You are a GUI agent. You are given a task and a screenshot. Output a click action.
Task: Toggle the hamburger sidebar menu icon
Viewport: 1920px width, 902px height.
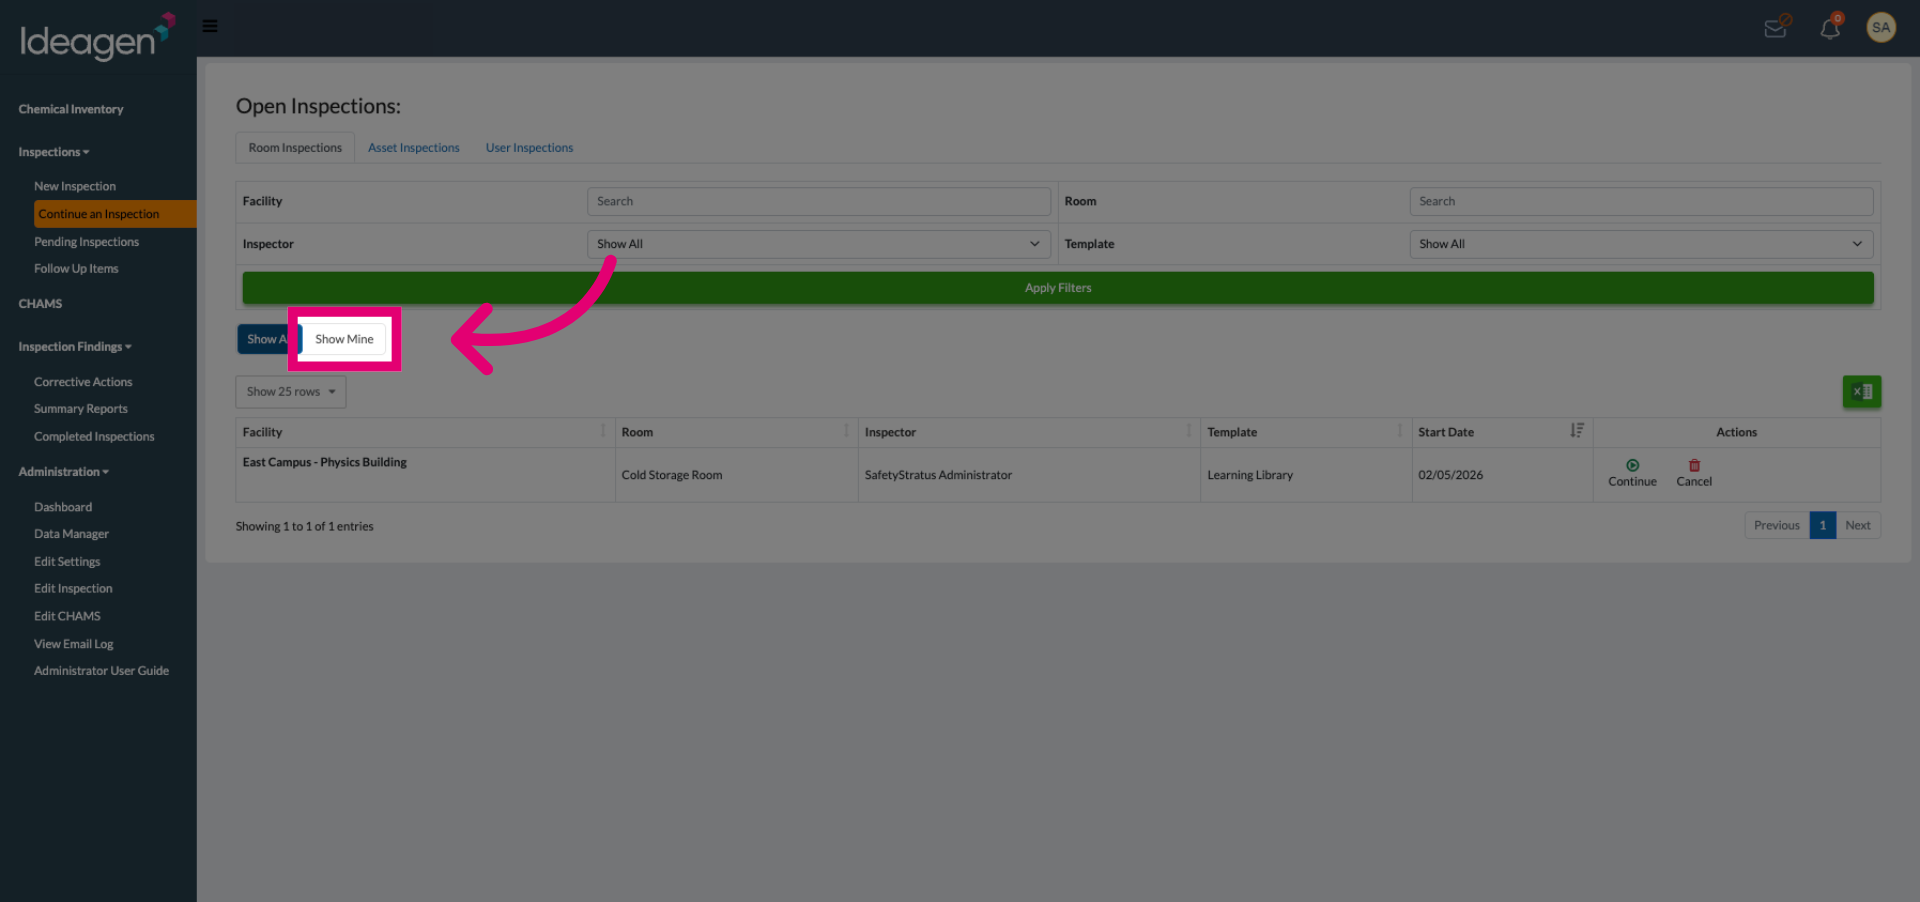210,26
